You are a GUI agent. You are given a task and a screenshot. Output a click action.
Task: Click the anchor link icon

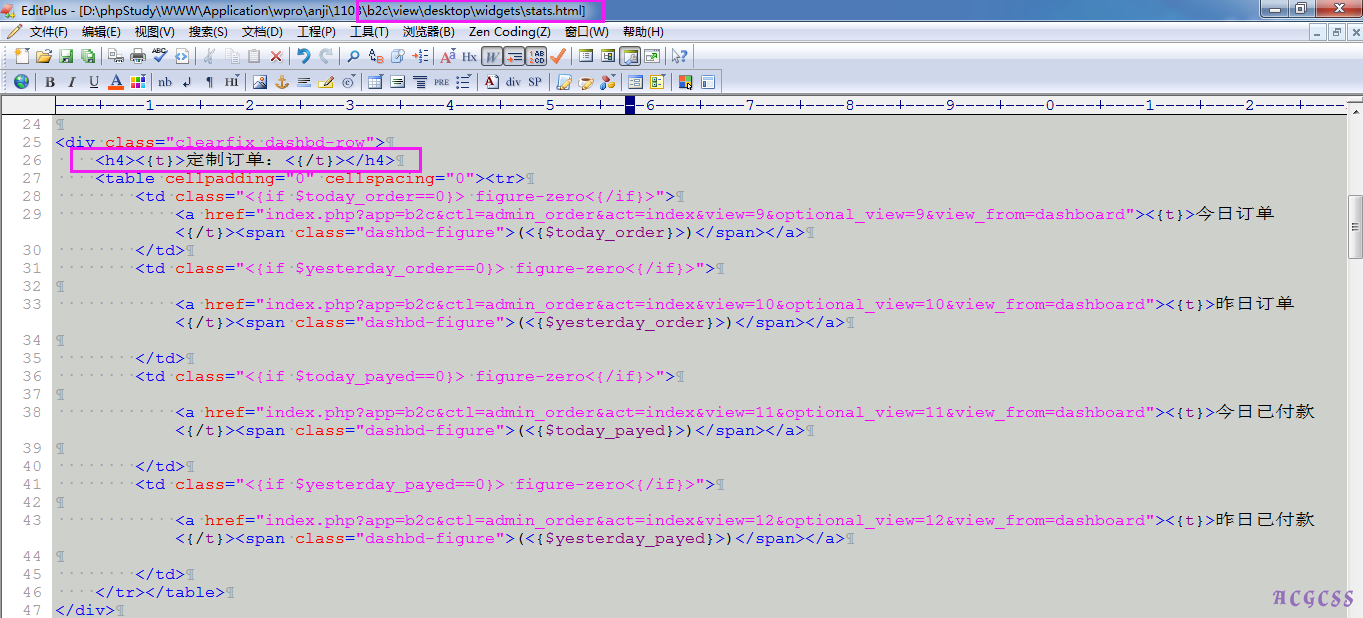282,82
